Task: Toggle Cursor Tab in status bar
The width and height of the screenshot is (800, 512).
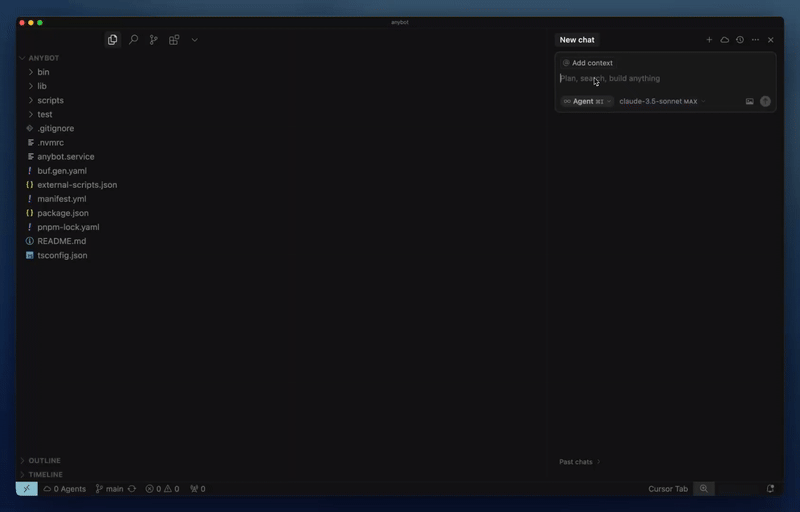Action: pyautogui.click(x=668, y=489)
